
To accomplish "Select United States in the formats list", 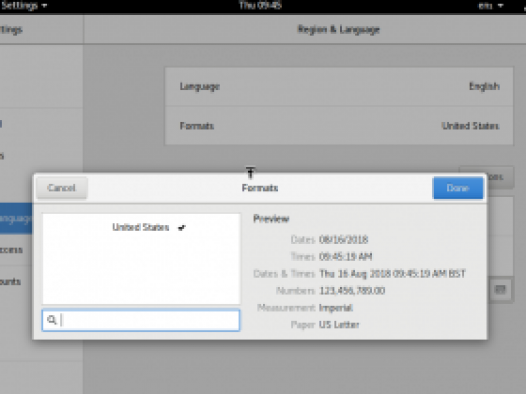I will pos(141,227).
